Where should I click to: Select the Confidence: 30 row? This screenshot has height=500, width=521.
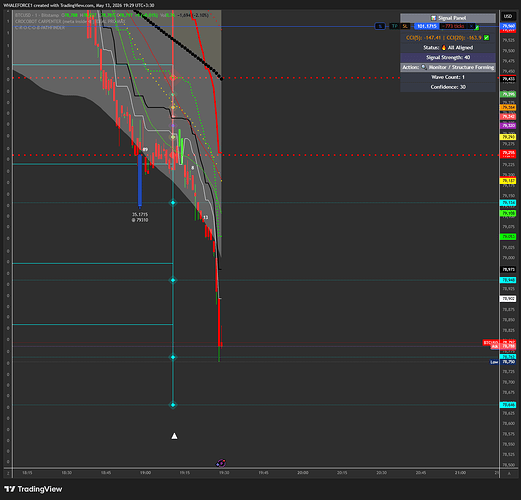coord(448,87)
